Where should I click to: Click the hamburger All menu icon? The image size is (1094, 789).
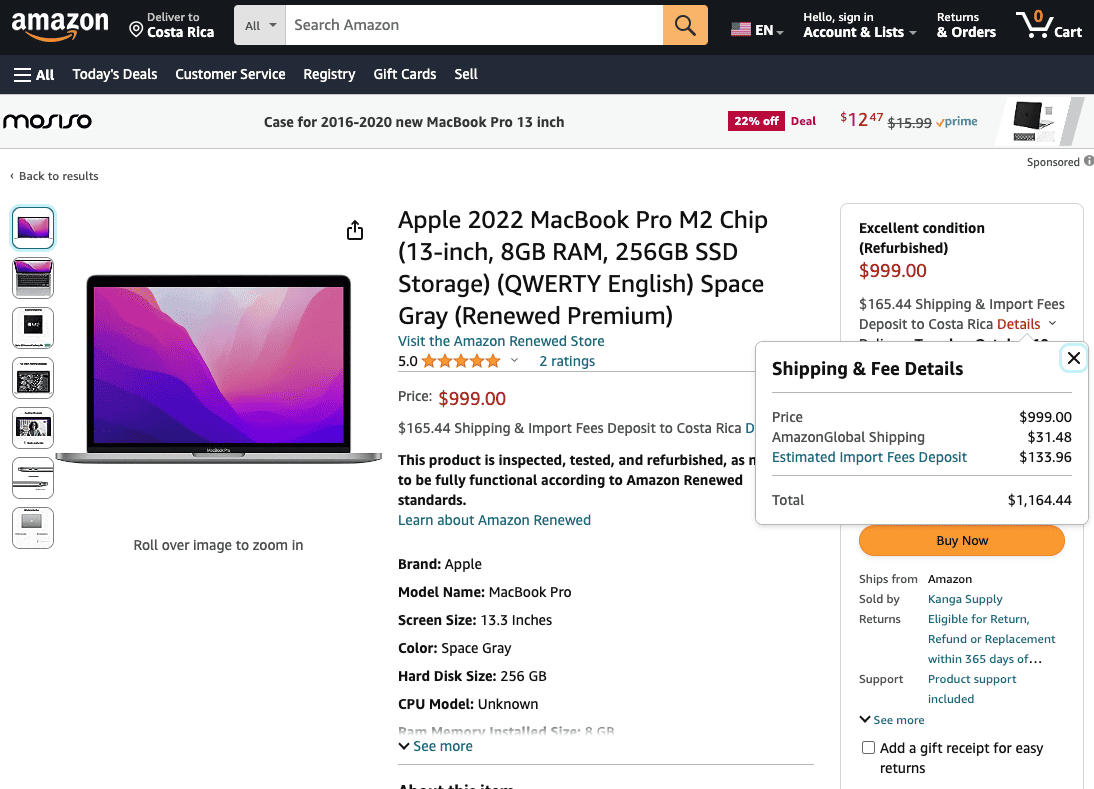click(x=20, y=74)
